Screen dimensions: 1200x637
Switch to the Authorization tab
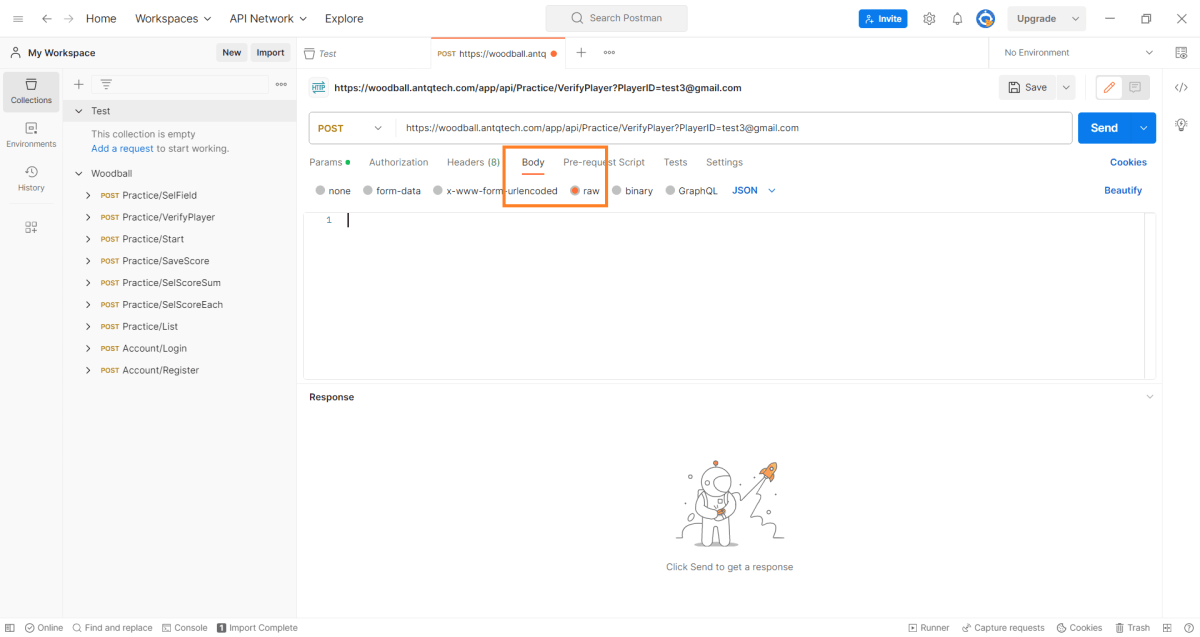(x=399, y=162)
